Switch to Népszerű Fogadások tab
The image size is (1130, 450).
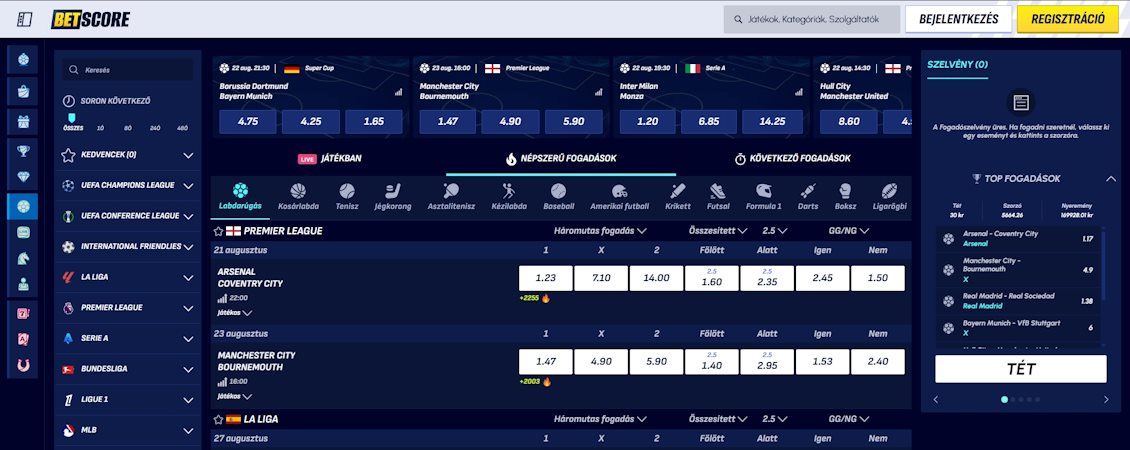tap(561, 159)
